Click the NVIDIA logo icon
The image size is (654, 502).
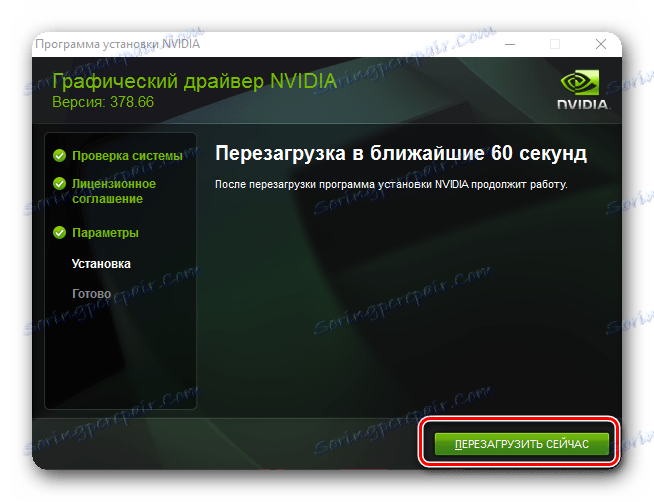(x=583, y=90)
